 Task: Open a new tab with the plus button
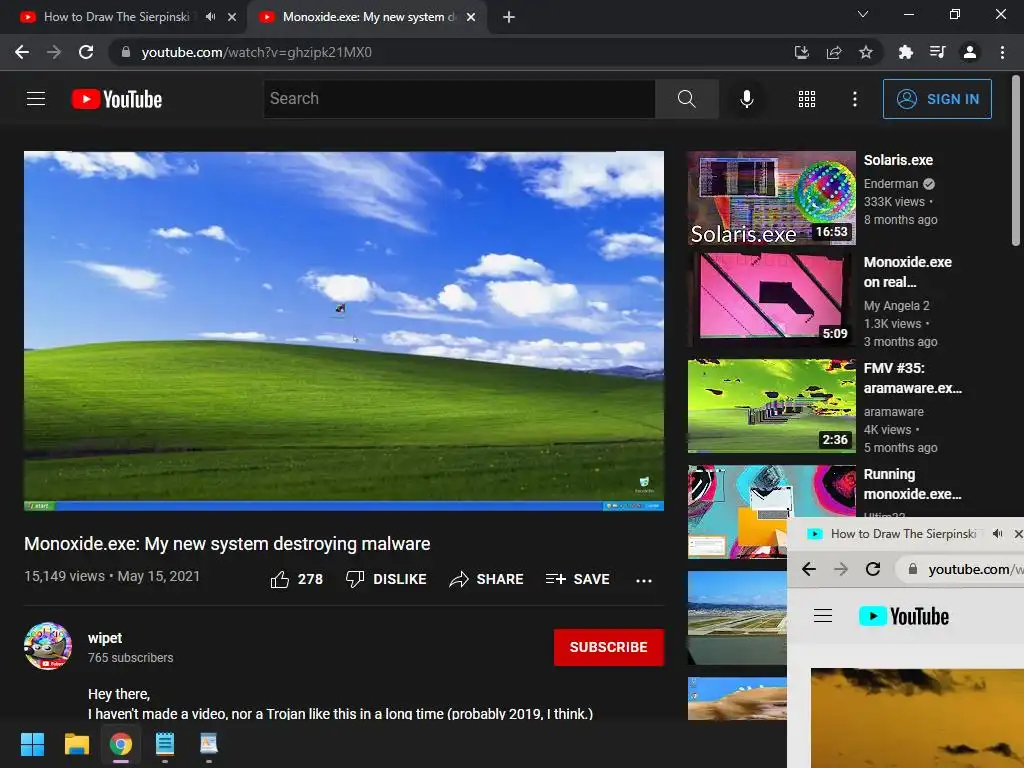(509, 17)
